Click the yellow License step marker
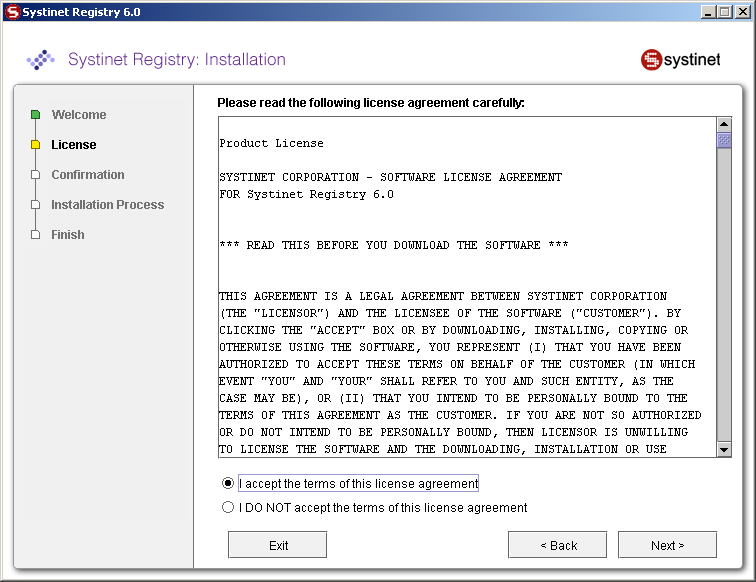Image resolution: width=756 pixels, height=582 pixels. [x=35, y=145]
